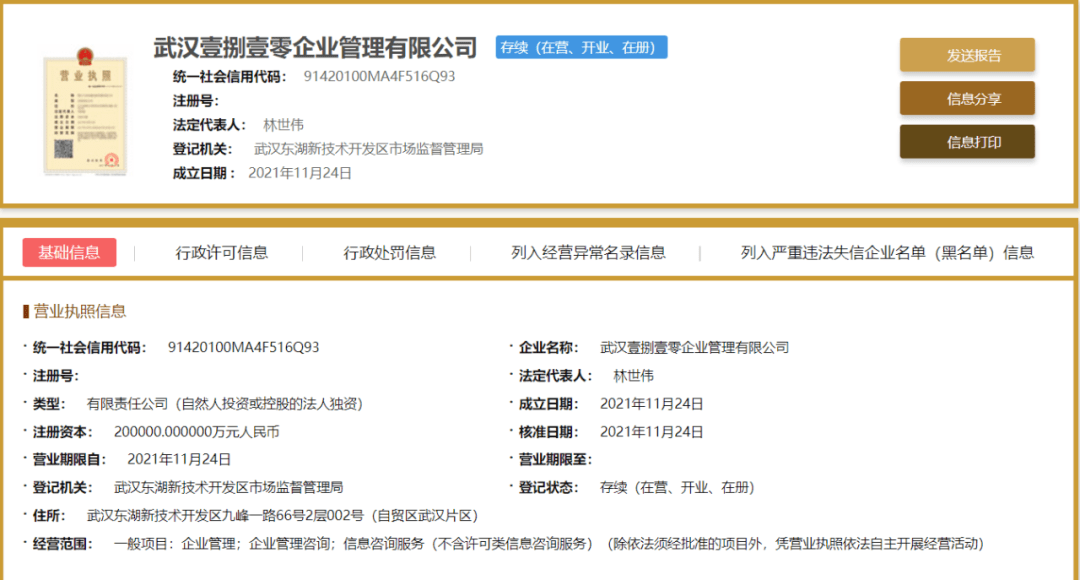
Task: Select the 基础信息 tab
Action: 69,252
